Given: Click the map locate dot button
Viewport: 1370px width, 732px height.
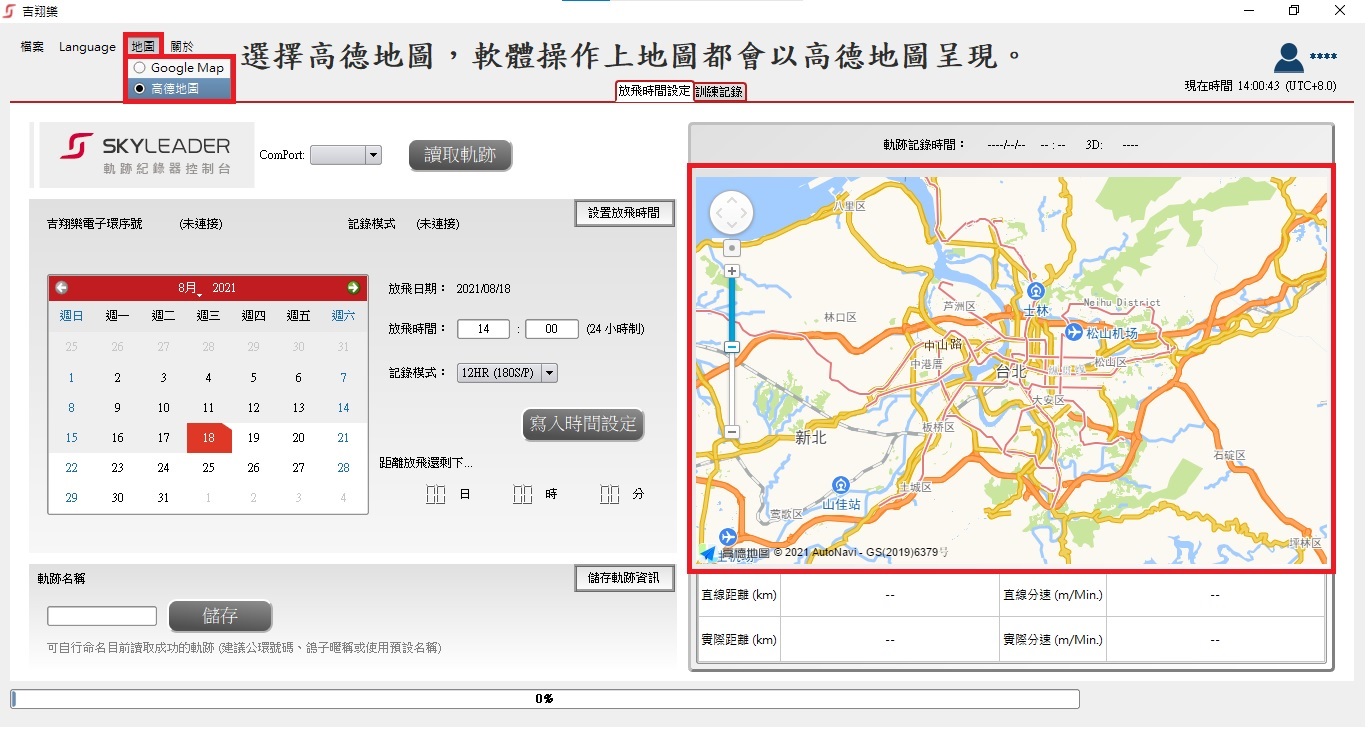Looking at the screenshot, I should [732, 247].
